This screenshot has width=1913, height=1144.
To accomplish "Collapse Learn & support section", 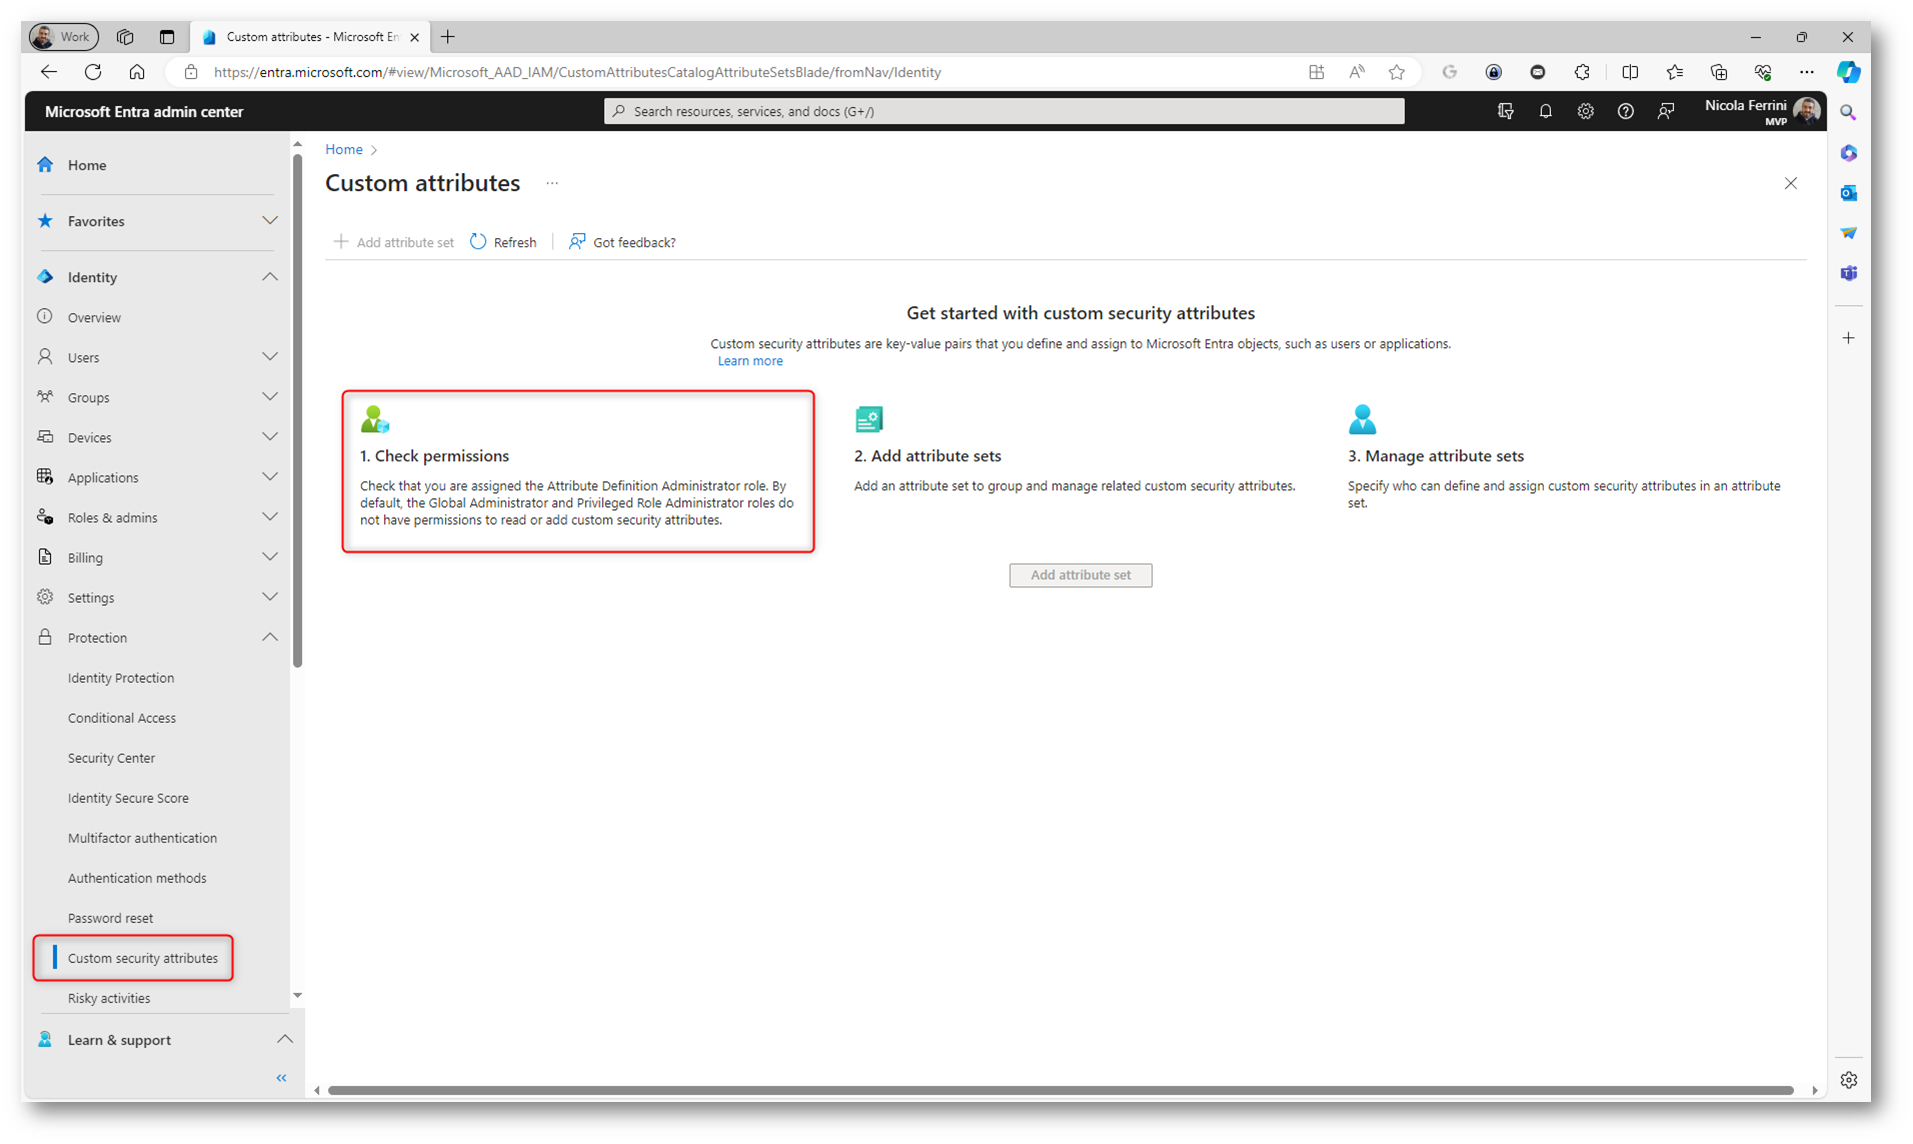I will (284, 1039).
